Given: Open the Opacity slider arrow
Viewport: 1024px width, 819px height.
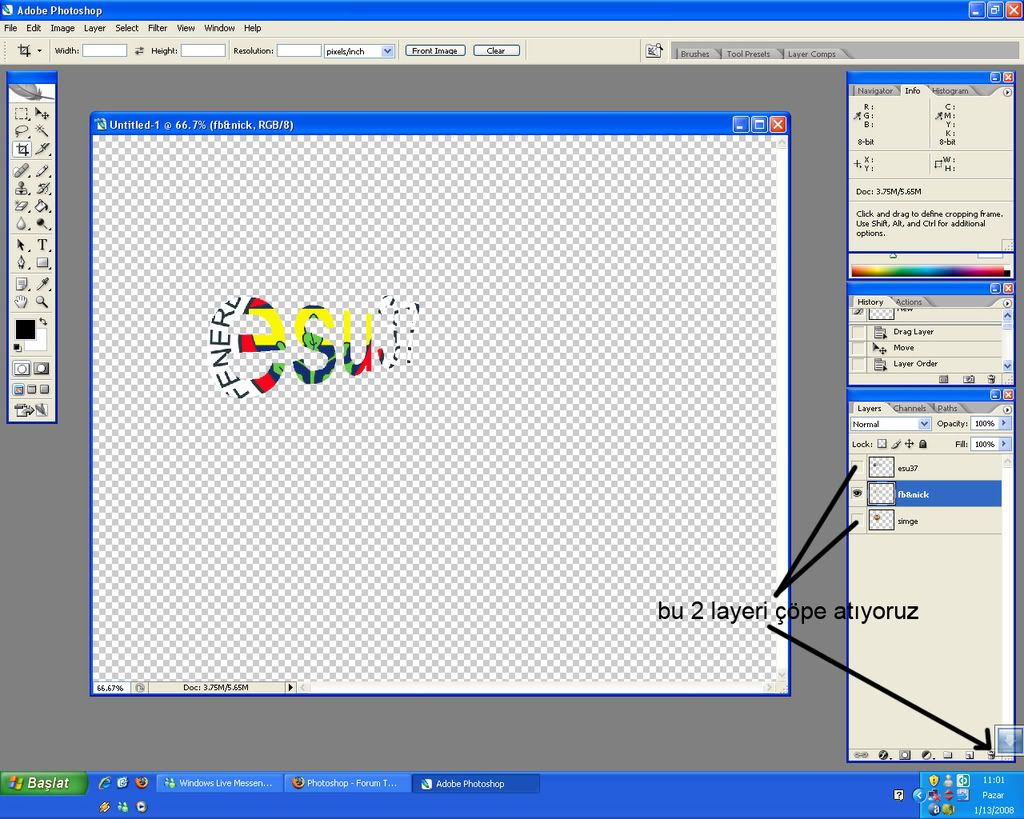Looking at the screenshot, I should (1004, 423).
